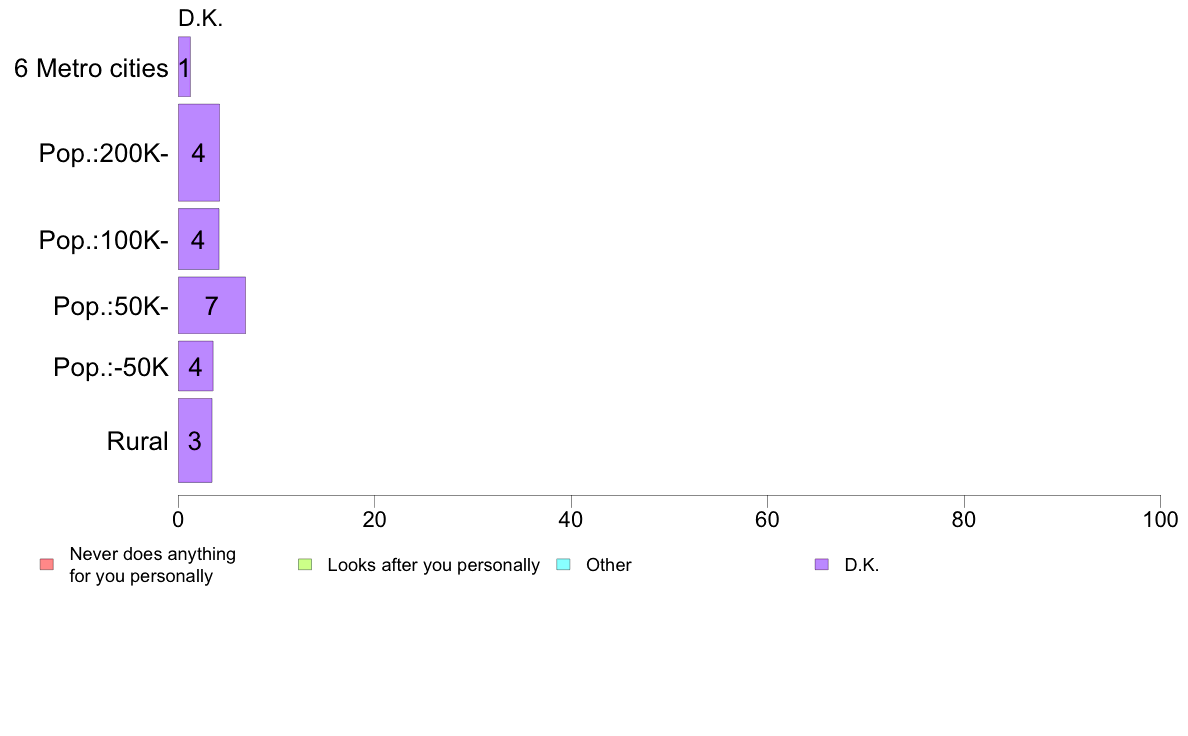Select the Rural bar showing 3

point(195,440)
